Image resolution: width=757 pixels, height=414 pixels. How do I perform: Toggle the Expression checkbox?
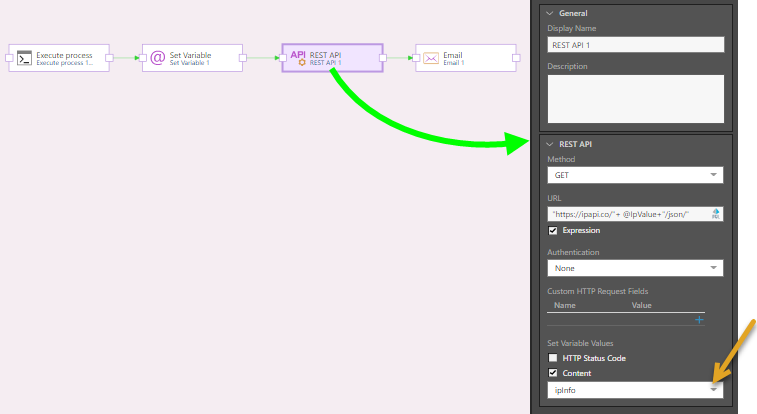[x=553, y=231]
